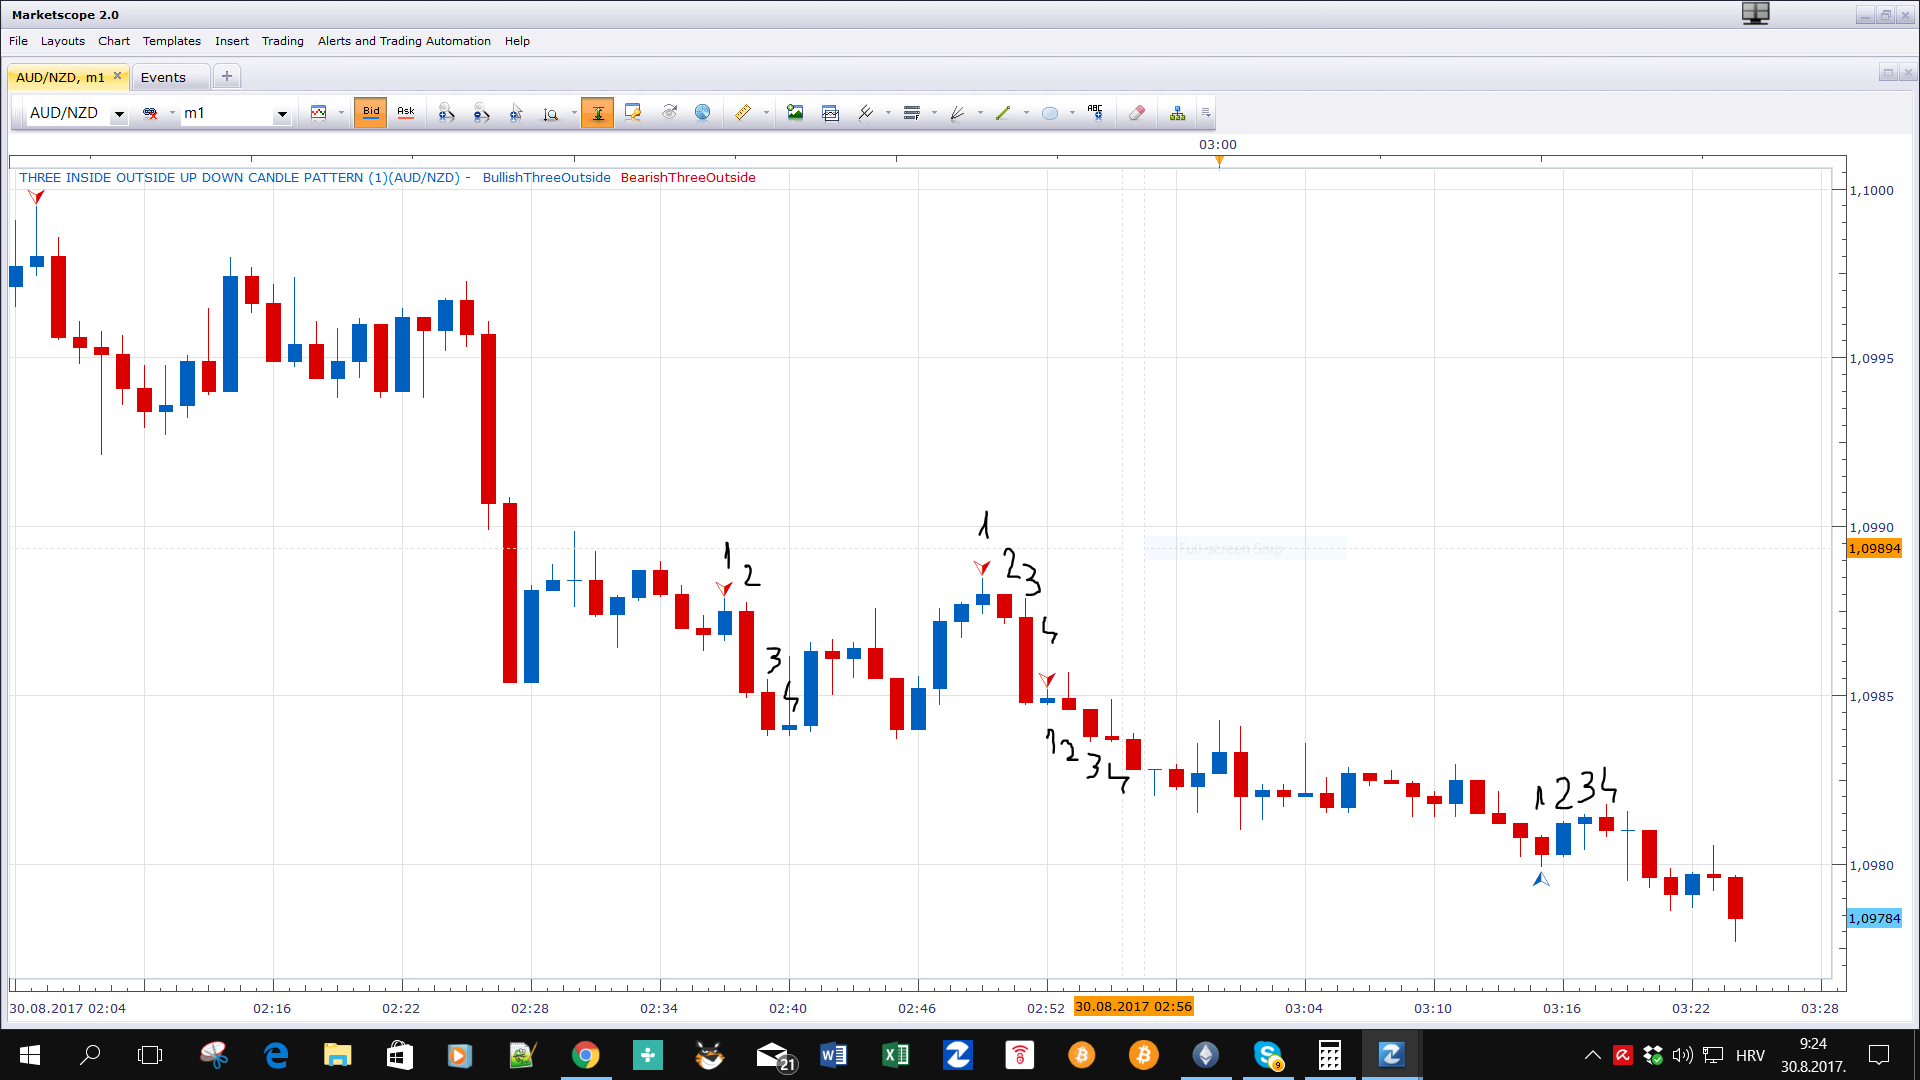Click the THREE INSIDE OUTSIDE indicator label
1920x1080 pixels.
tap(239, 177)
